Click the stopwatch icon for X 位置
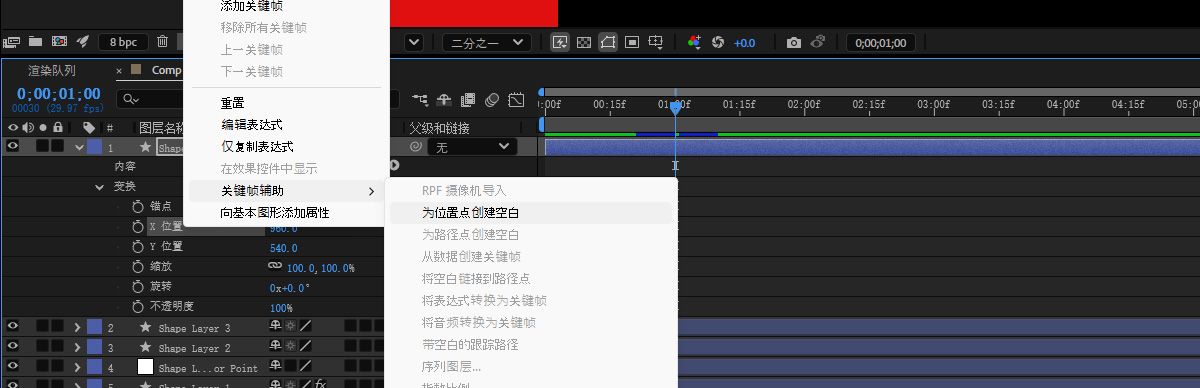The height and width of the screenshot is (388, 1200). [138, 227]
